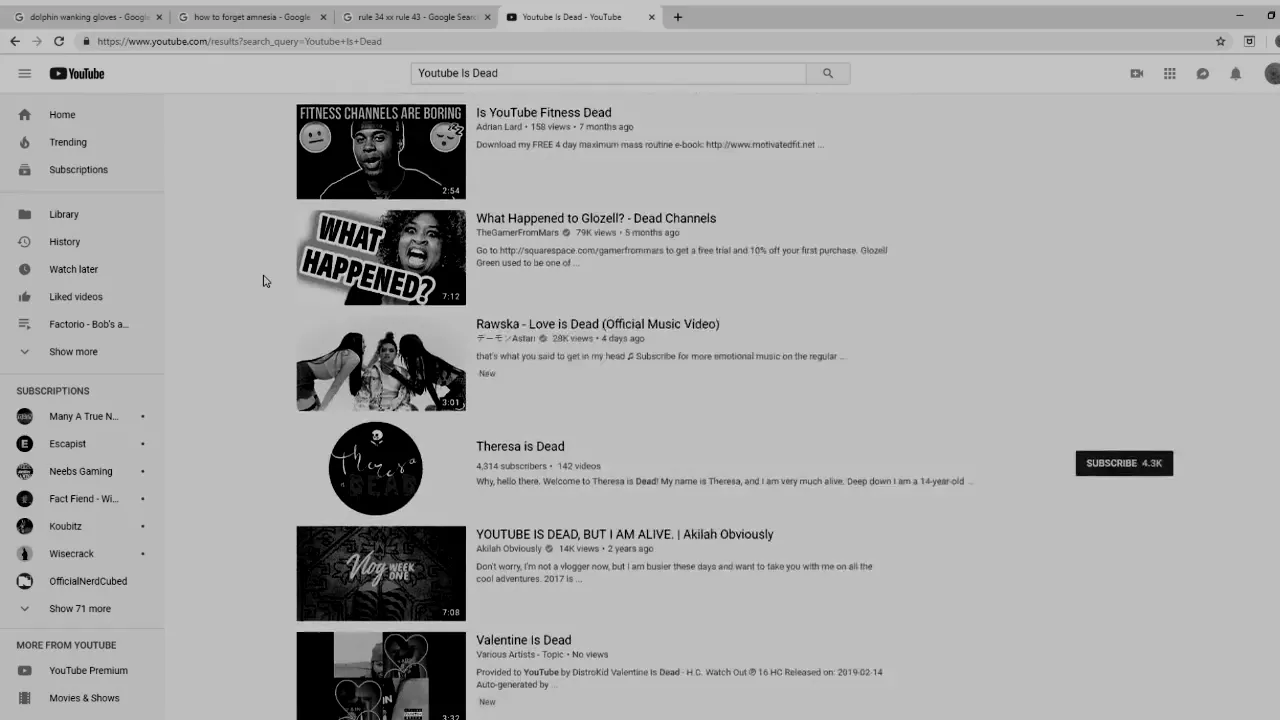Click the browser address bar URL
This screenshot has height=720, width=1280.
click(x=240, y=41)
